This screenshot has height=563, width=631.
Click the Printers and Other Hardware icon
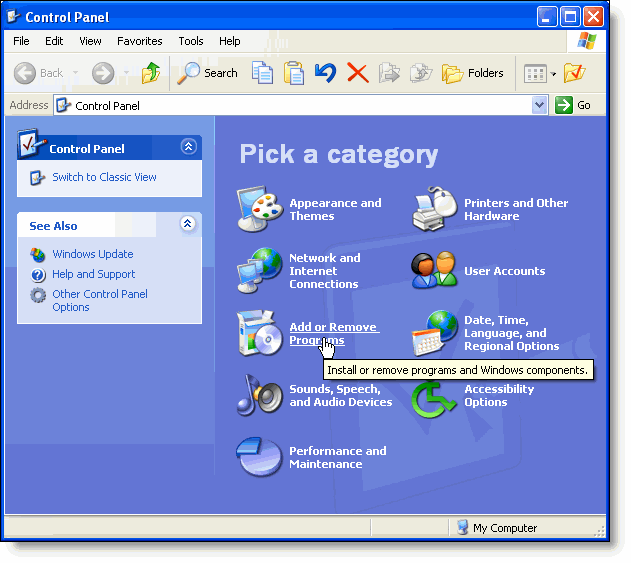pyautogui.click(x=435, y=208)
